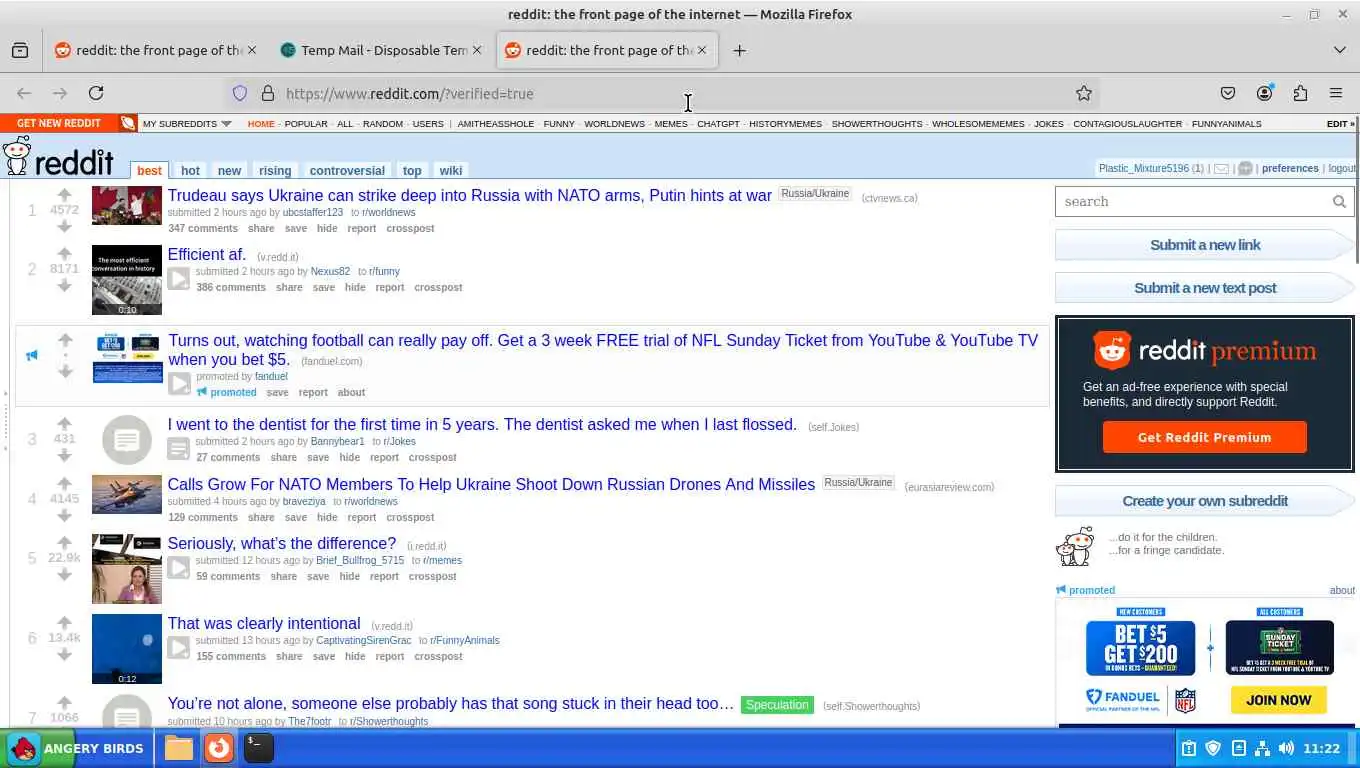Open the Firefox View recent browsing icon
The width and height of the screenshot is (1360, 768).
(x=20, y=50)
